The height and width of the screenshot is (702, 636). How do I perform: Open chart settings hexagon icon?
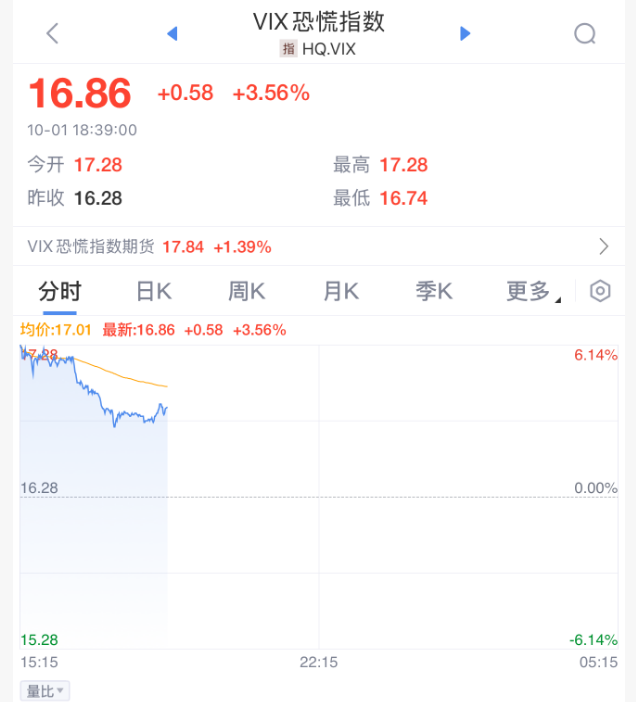600,291
